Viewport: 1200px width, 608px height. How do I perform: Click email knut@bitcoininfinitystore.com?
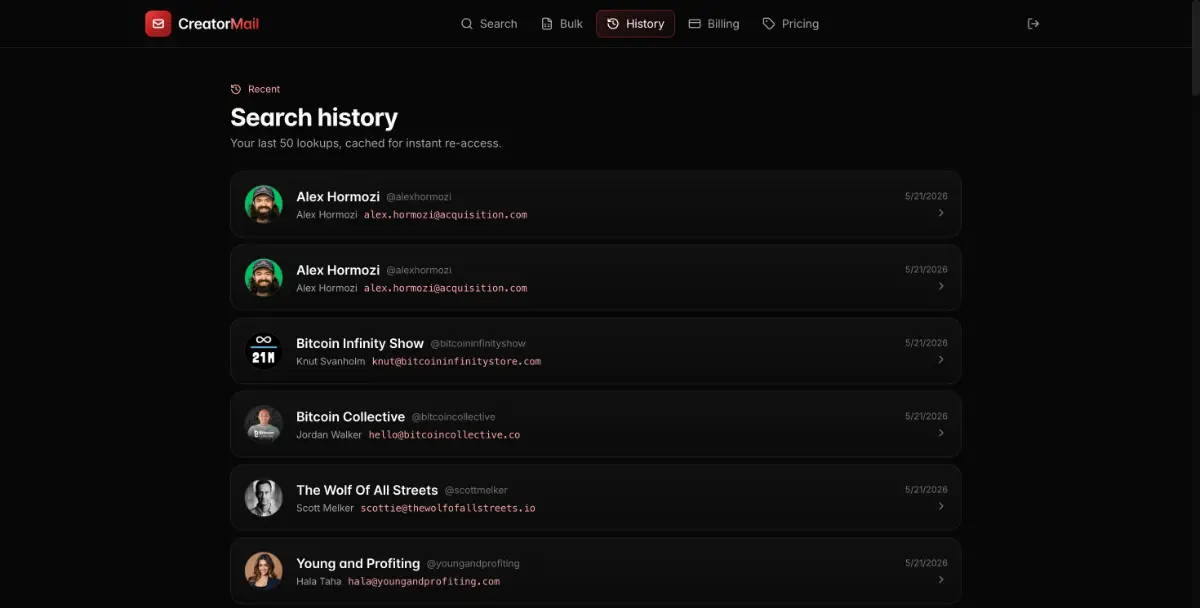point(456,361)
